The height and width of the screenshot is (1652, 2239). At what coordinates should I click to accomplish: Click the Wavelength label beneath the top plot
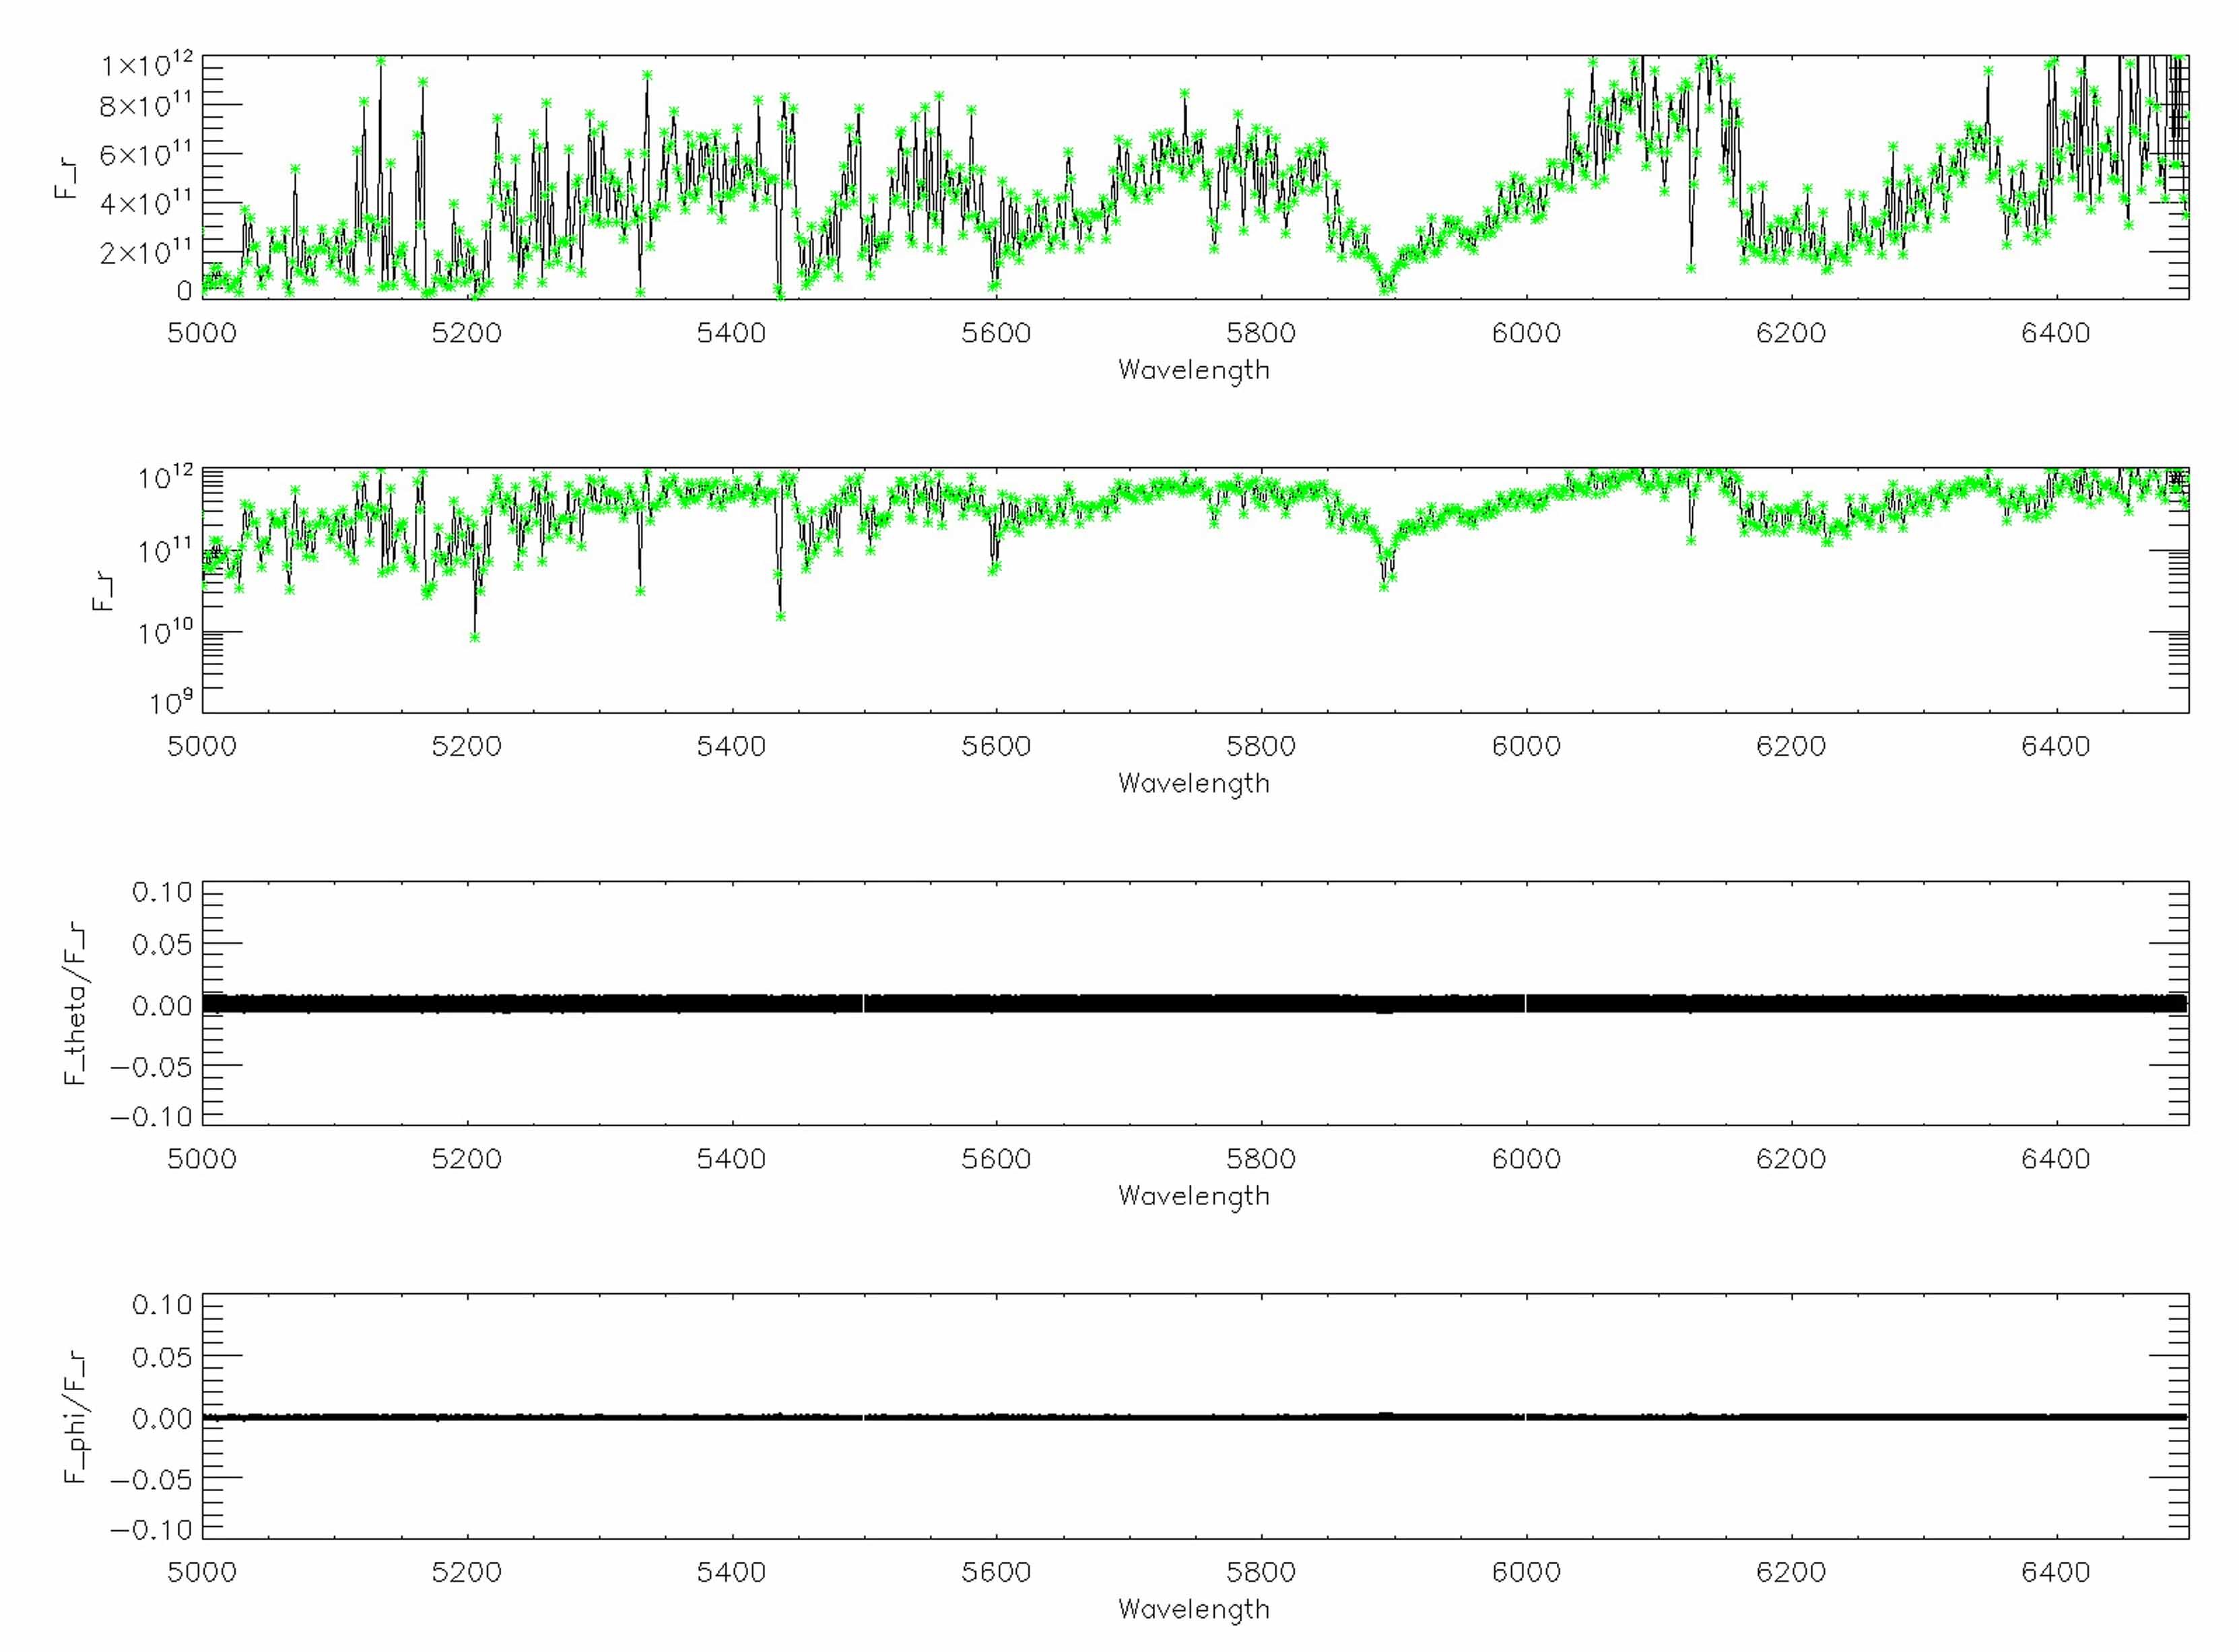coord(1194,371)
